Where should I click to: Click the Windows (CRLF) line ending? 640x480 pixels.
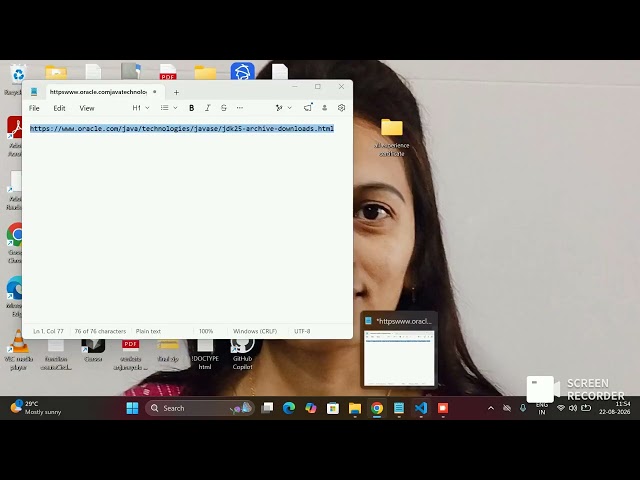255,331
